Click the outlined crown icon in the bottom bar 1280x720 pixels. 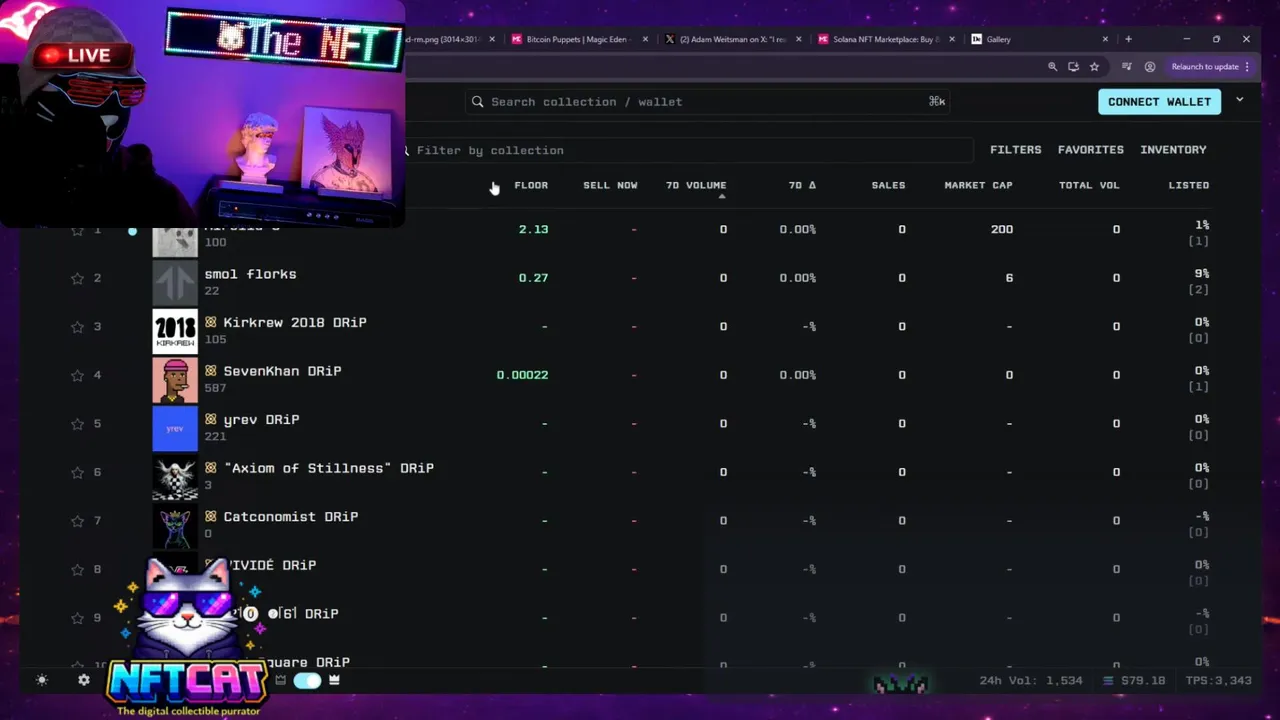281,680
